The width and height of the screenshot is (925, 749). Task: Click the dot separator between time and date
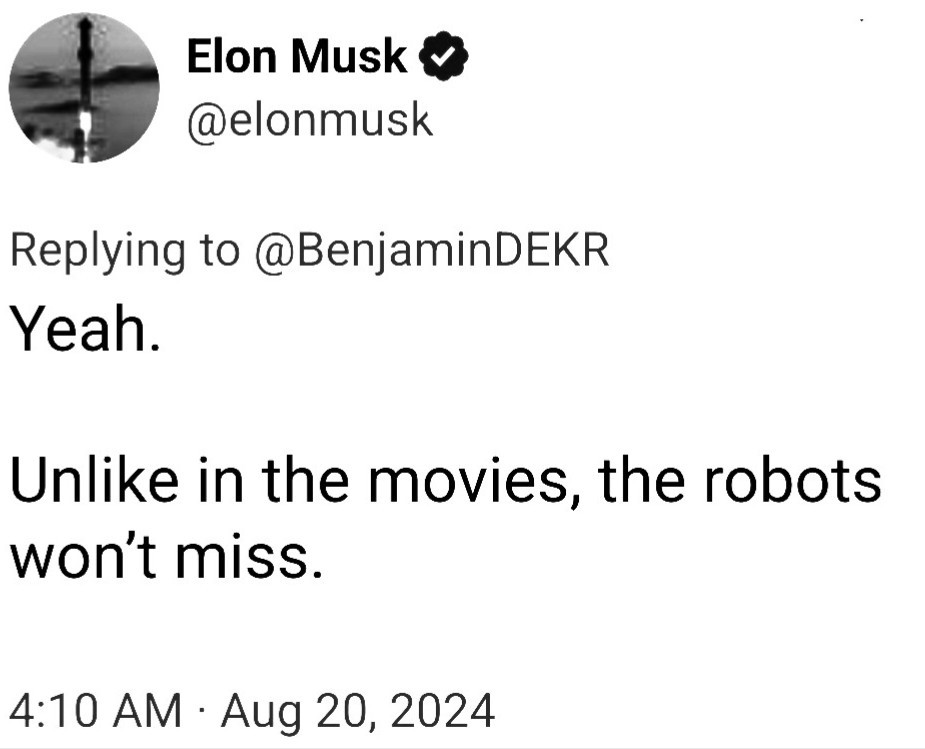click(x=202, y=713)
